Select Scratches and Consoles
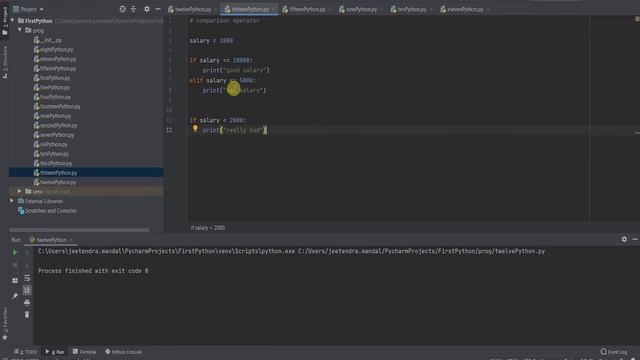Screen dimensions: 640x360 coord(47,211)
